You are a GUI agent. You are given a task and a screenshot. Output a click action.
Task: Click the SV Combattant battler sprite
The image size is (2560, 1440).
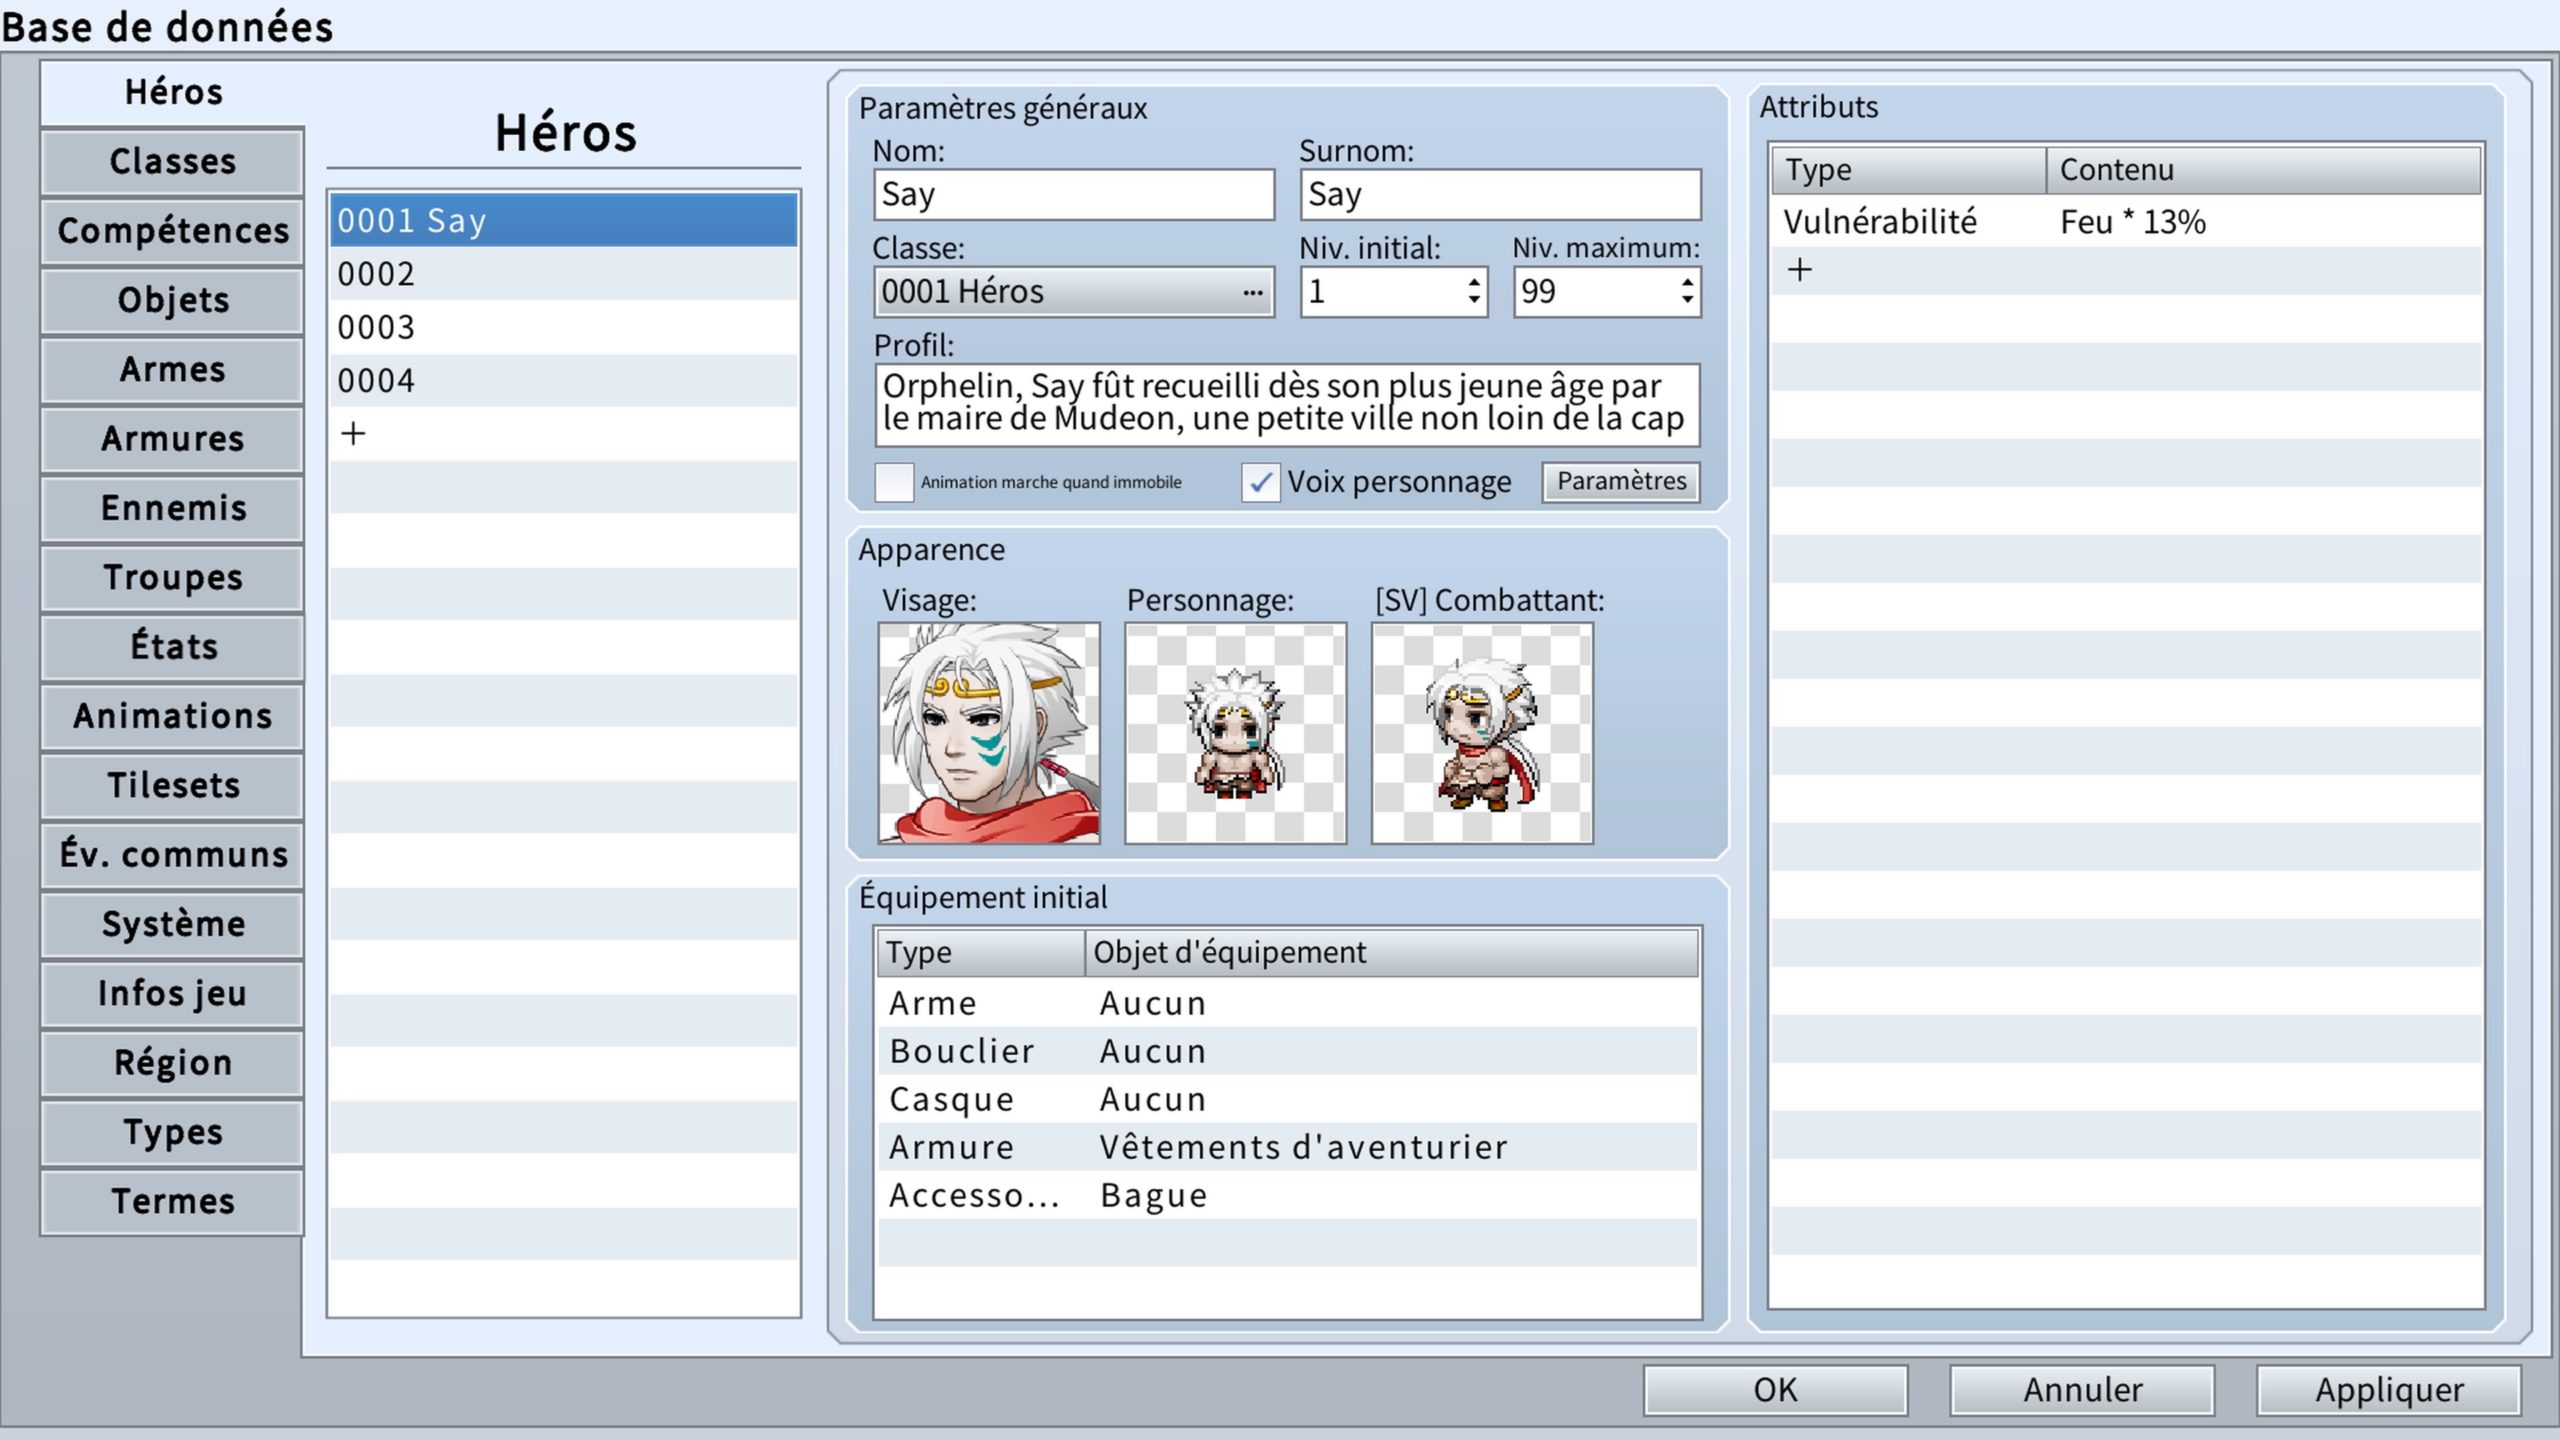pyautogui.click(x=1481, y=733)
